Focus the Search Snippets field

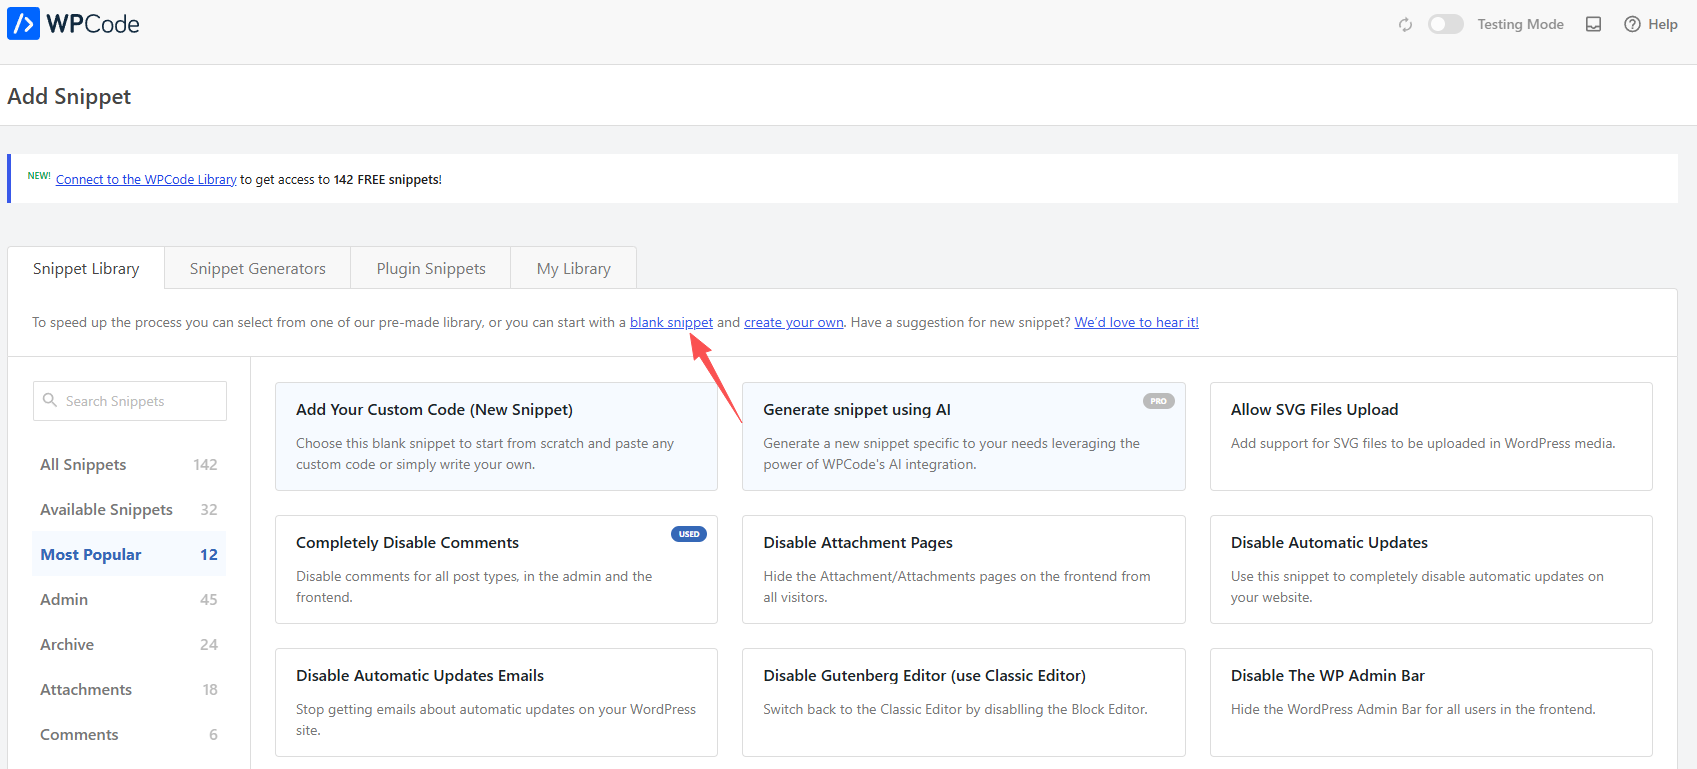[130, 401]
